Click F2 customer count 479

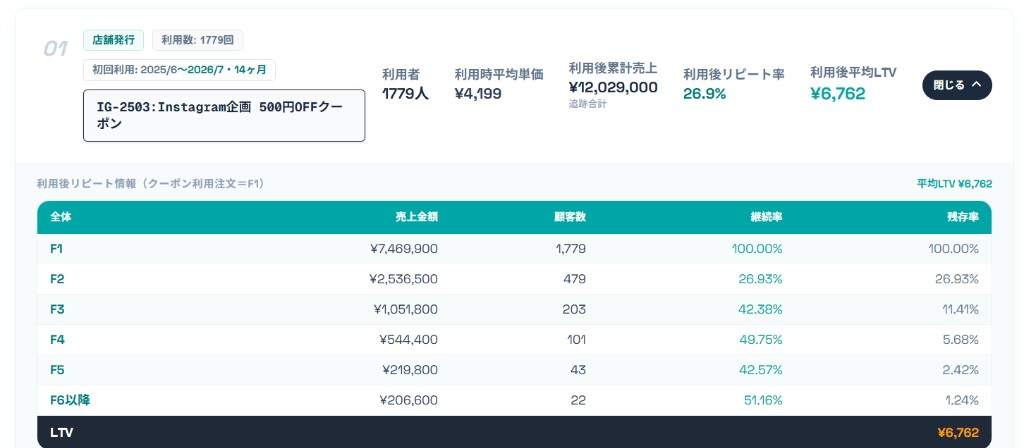pos(575,279)
